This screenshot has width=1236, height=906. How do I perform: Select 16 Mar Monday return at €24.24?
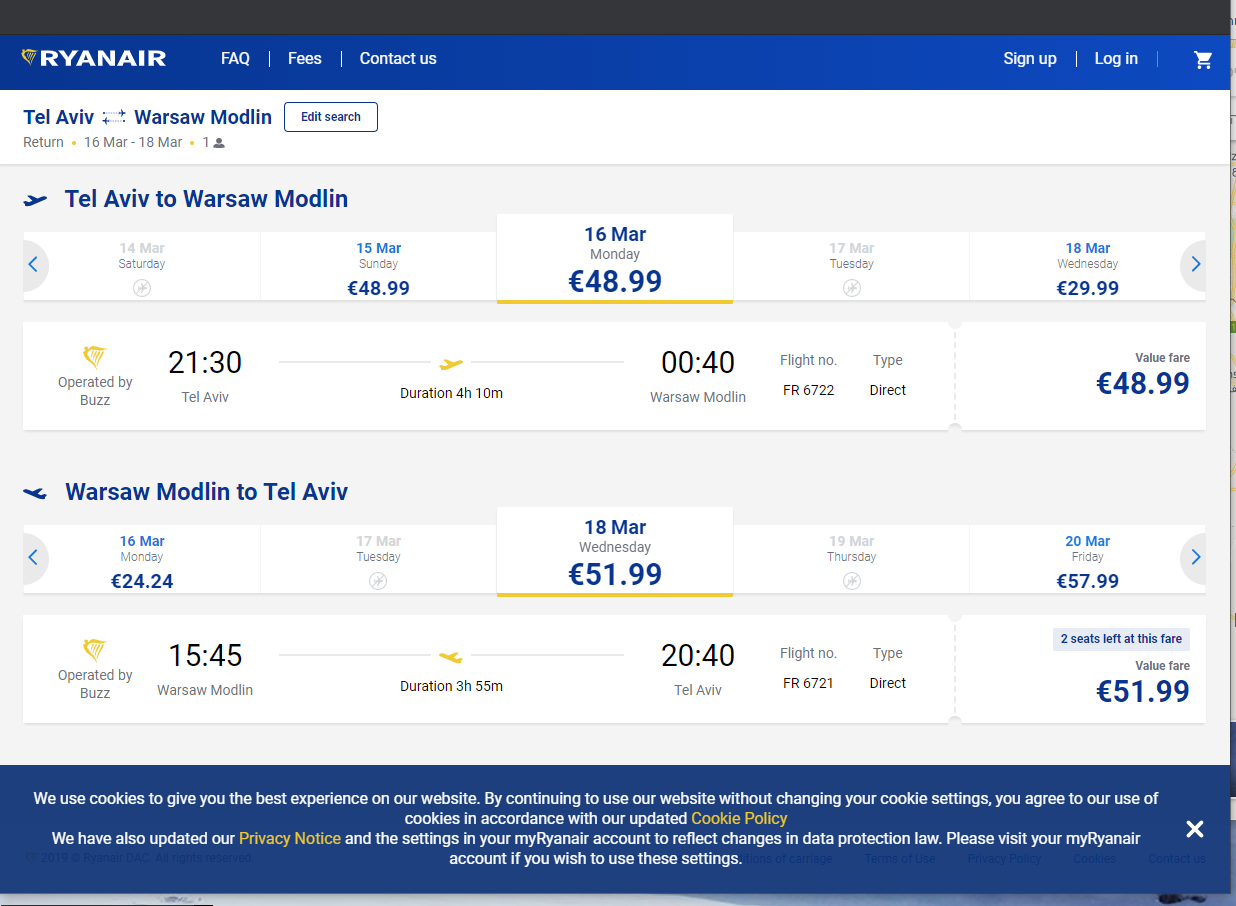[x=142, y=561]
